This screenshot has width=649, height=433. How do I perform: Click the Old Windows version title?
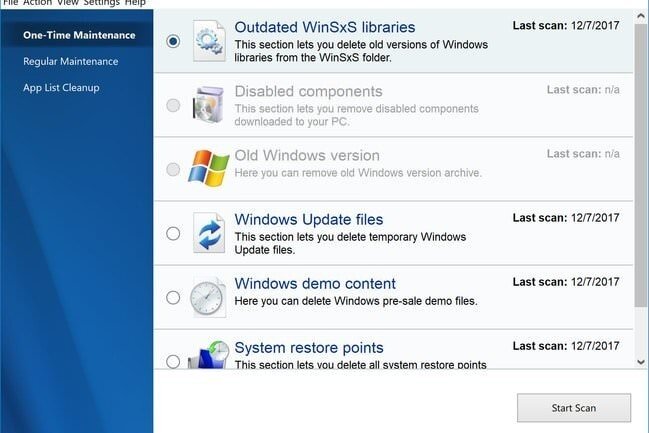[x=307, y=156]
